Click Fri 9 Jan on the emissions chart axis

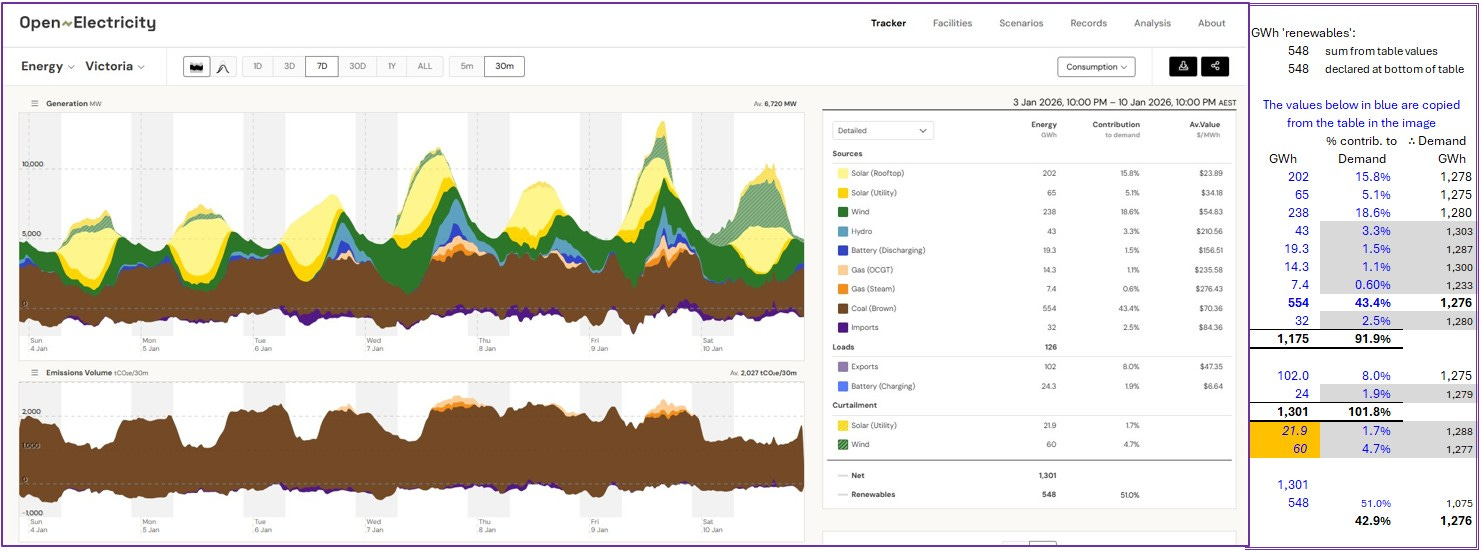(x=599, y=525)
